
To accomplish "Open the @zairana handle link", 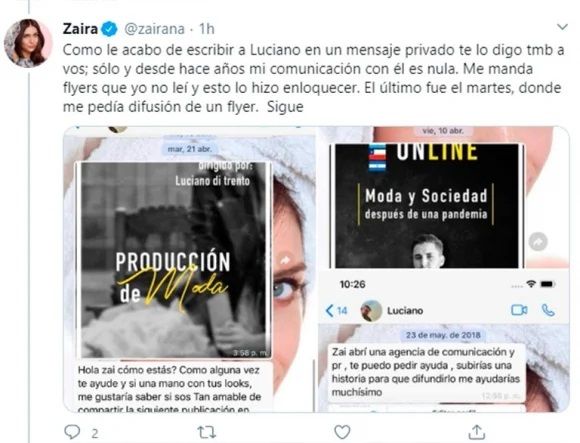I will tap(154, 29).
